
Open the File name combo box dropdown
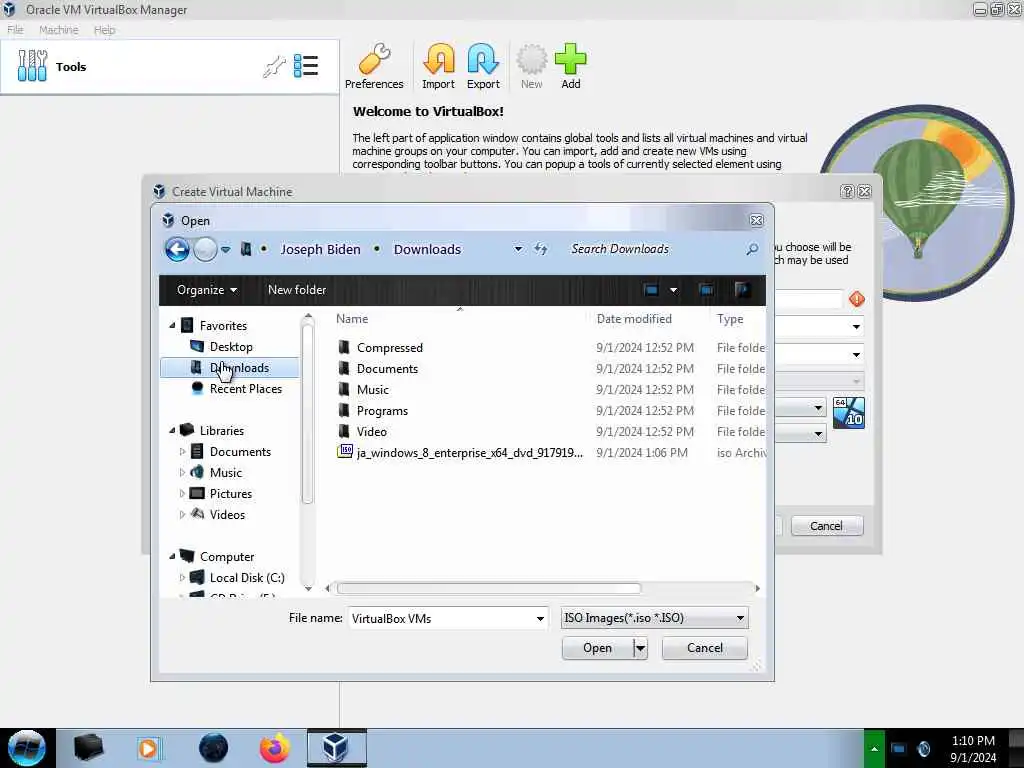tap(540, 618)
